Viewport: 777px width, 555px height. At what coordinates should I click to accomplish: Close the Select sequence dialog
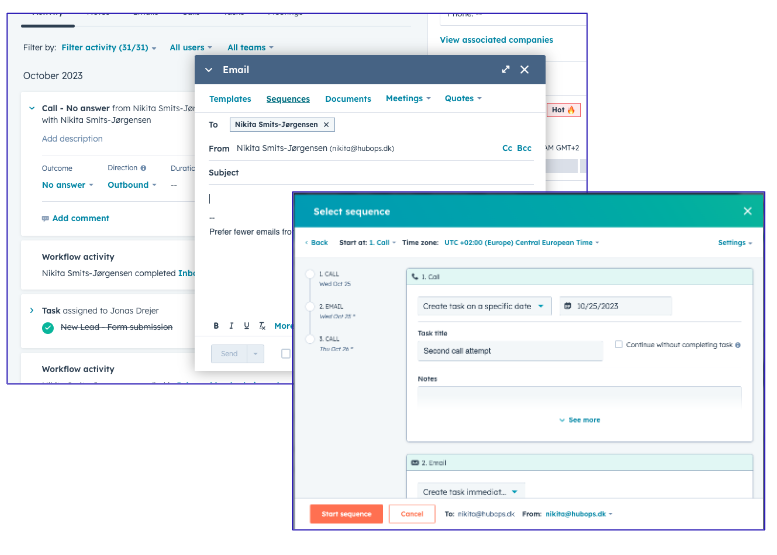(747, 211)
